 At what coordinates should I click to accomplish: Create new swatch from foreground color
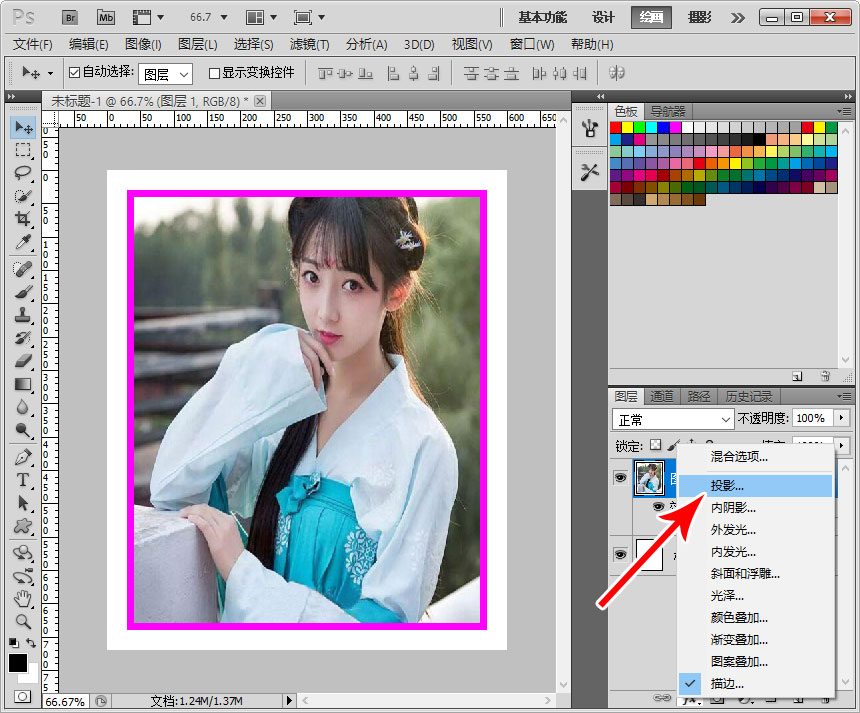click(x=797, y=376)
